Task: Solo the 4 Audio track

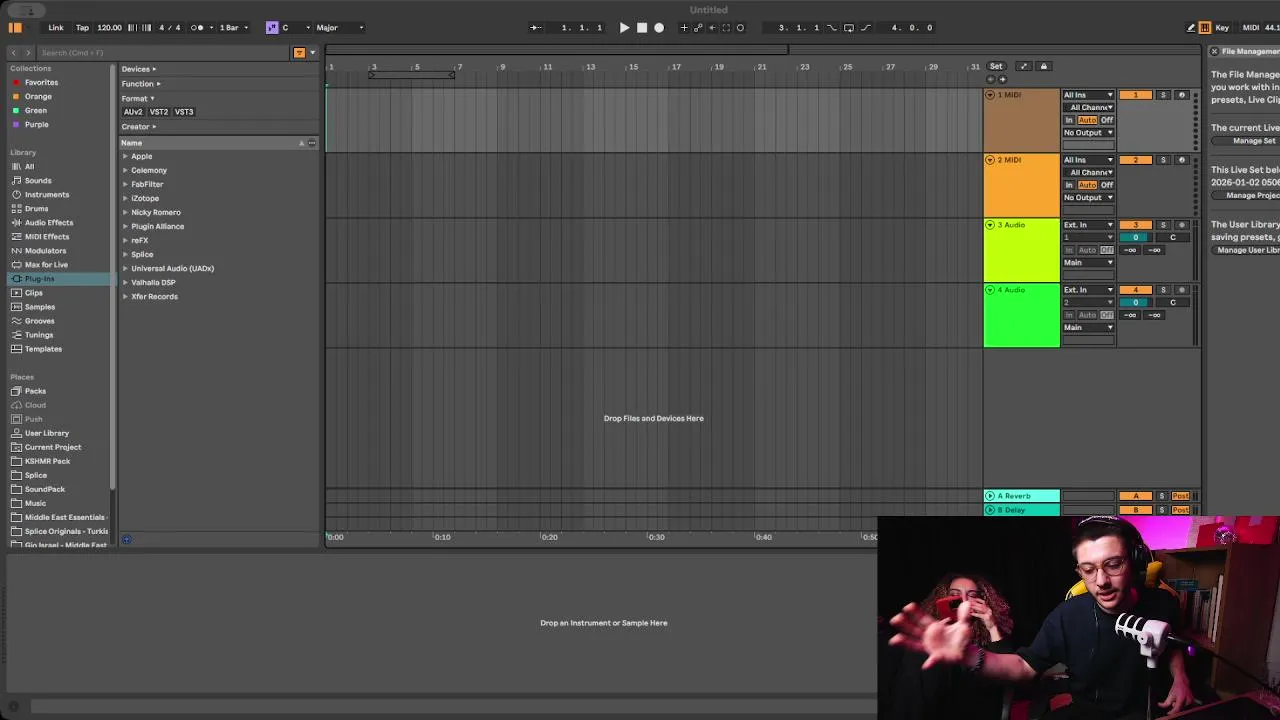Action: (x=1163, y=290)
